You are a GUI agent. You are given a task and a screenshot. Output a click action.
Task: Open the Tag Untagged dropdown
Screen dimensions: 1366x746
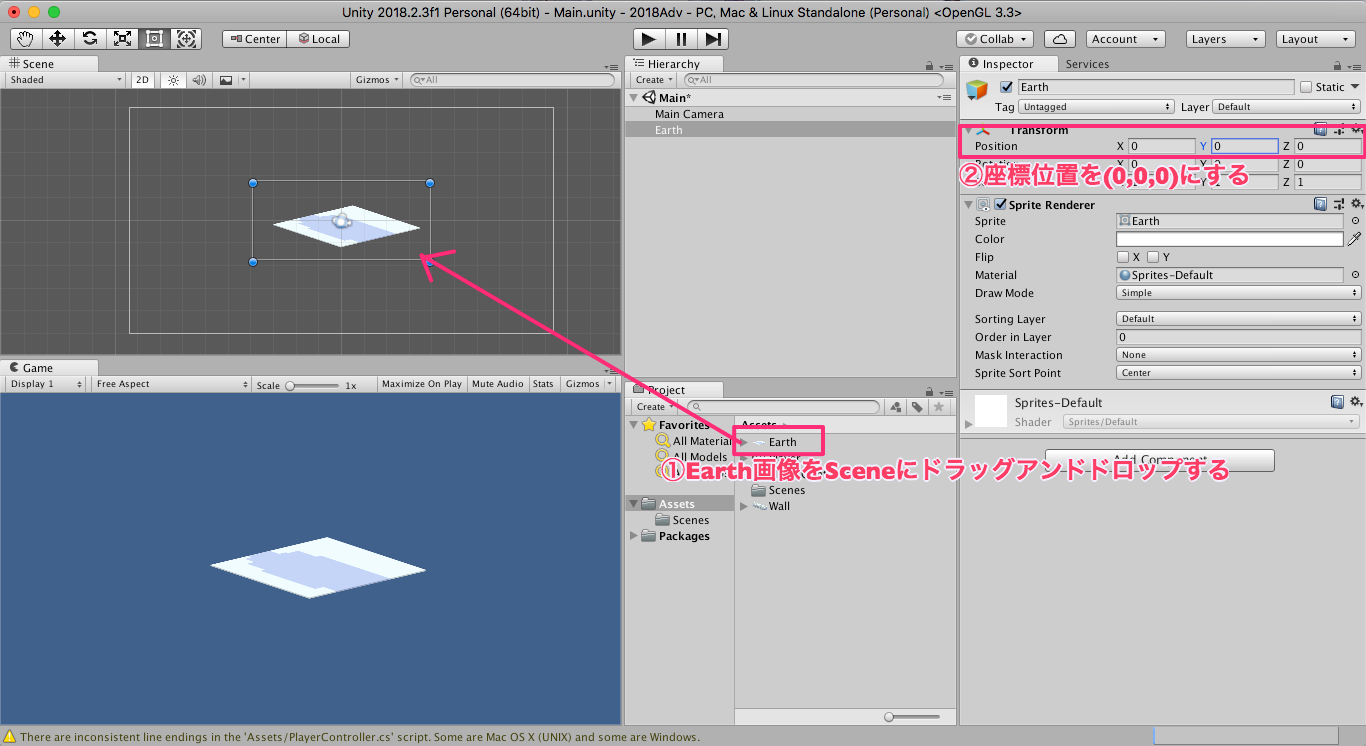(x=1096, y=106)
